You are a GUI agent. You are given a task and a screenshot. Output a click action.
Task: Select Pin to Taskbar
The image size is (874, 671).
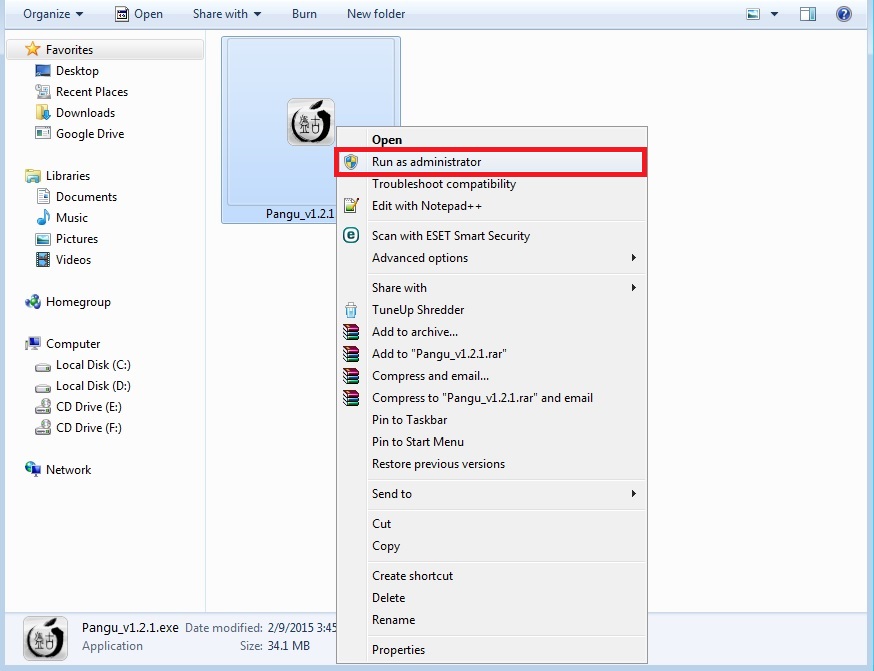[491, 420]
